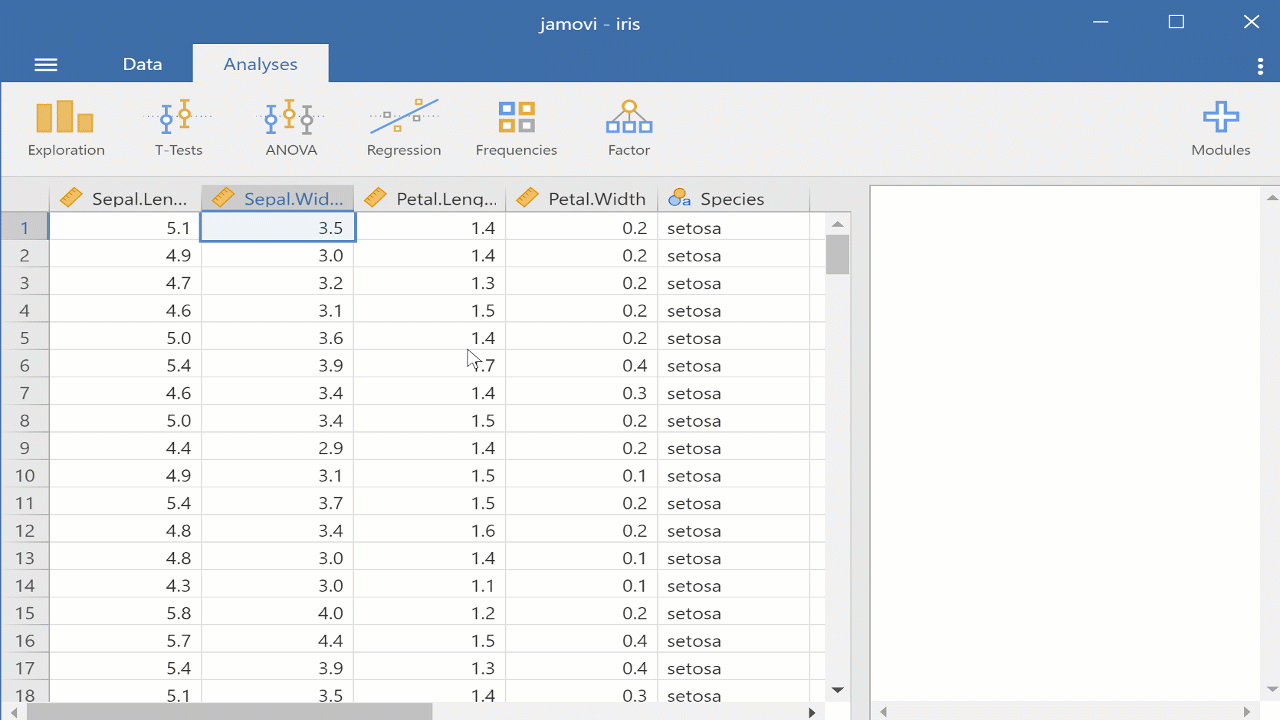Launch a Factor analysis
Screen dimensions: 1280x720
pyautogui.click(x=628, y=125)
